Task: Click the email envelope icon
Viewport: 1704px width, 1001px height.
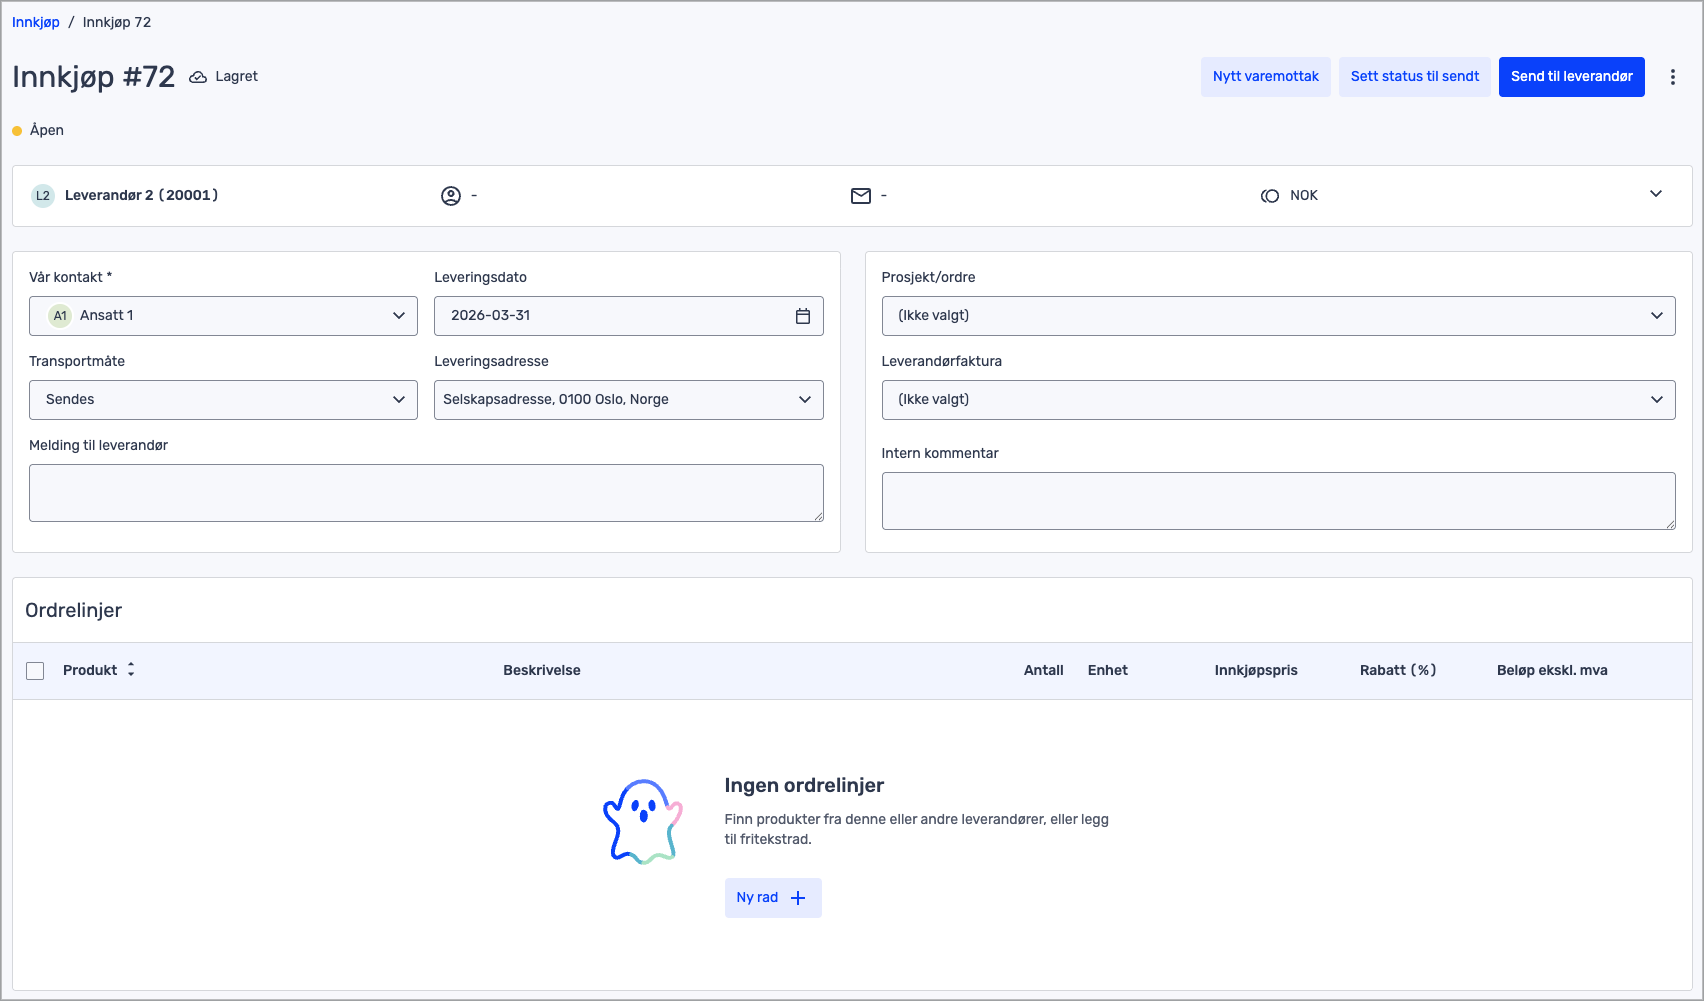Action: click(860, 196)
